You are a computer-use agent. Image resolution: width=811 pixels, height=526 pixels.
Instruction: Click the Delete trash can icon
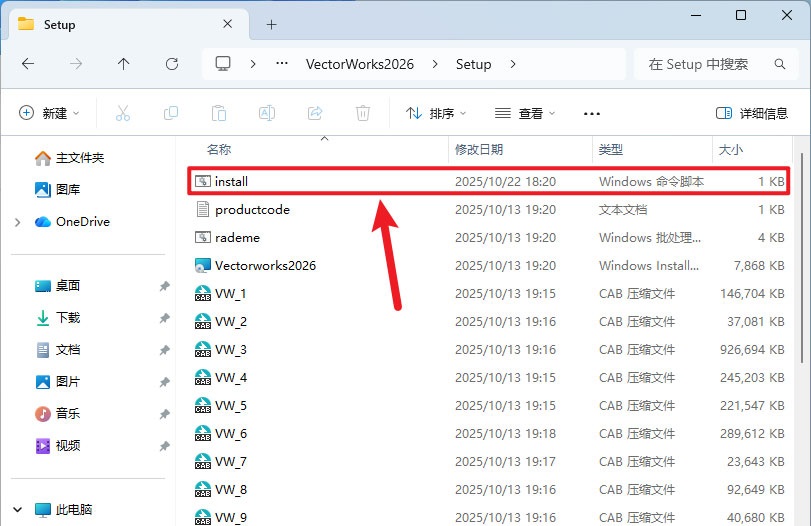point(363,113)
